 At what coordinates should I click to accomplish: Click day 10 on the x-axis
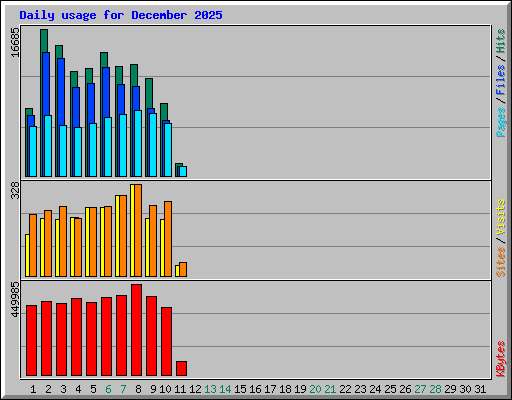[x=165, y=389]
